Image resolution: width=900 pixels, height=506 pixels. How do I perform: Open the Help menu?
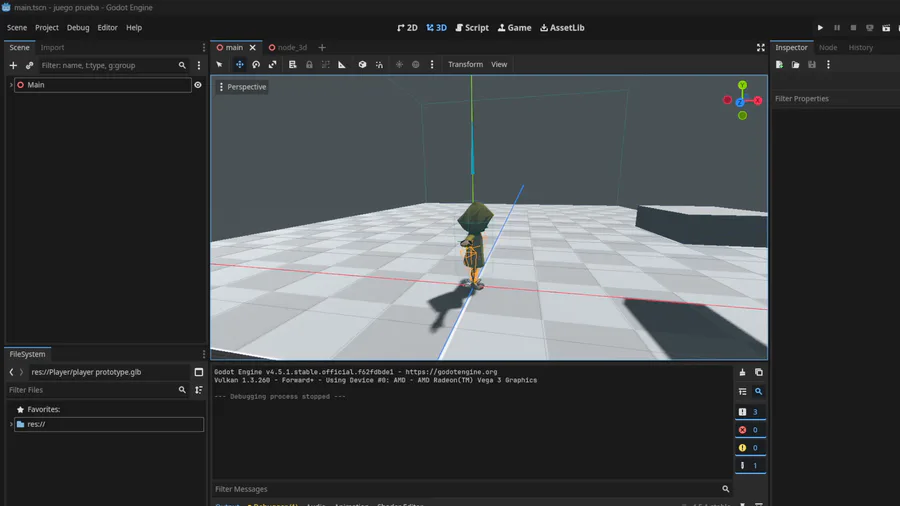(x=134, y=28)
